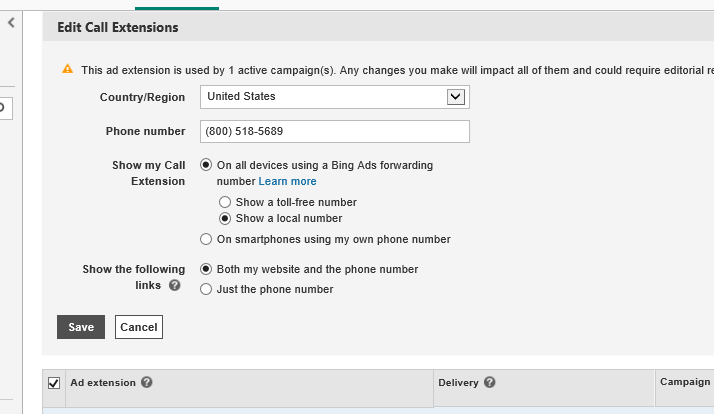Open the Country/Region dropdown
This screenshot has height=414, width=714.
[x=335, y=97]
